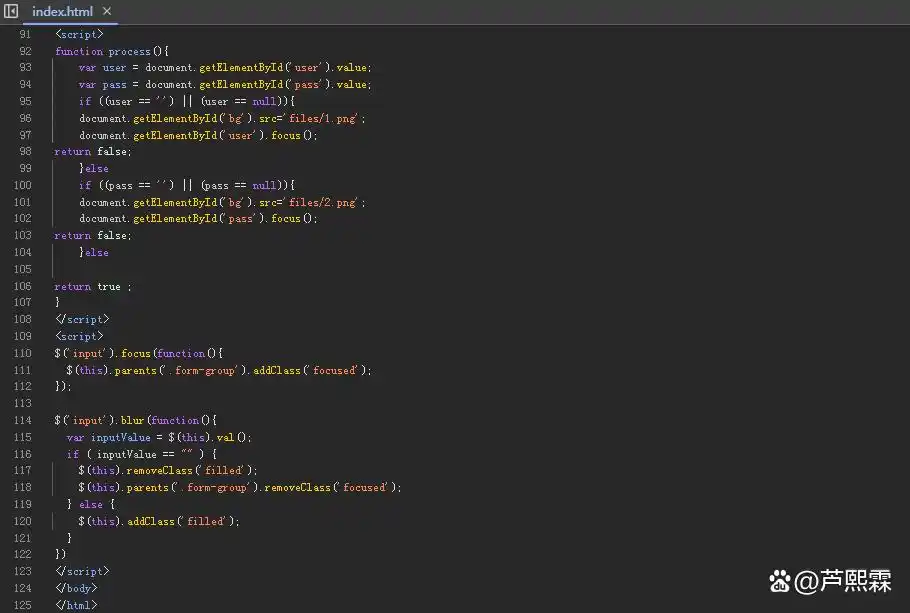Click the $('input').blur(function(){ line
Screen dimensions: 910x613
point(135,420)
